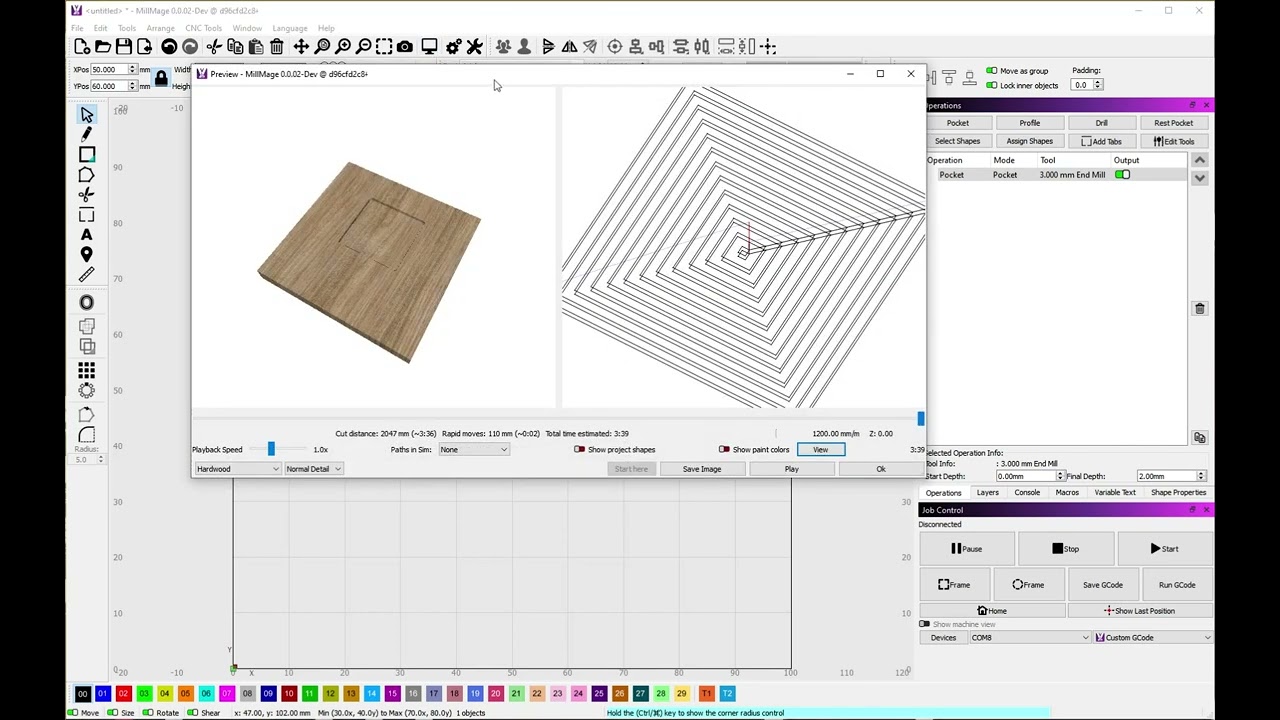
Task: Toggle the Shear checkbox in status bar
Action: [x=192, y=713]
